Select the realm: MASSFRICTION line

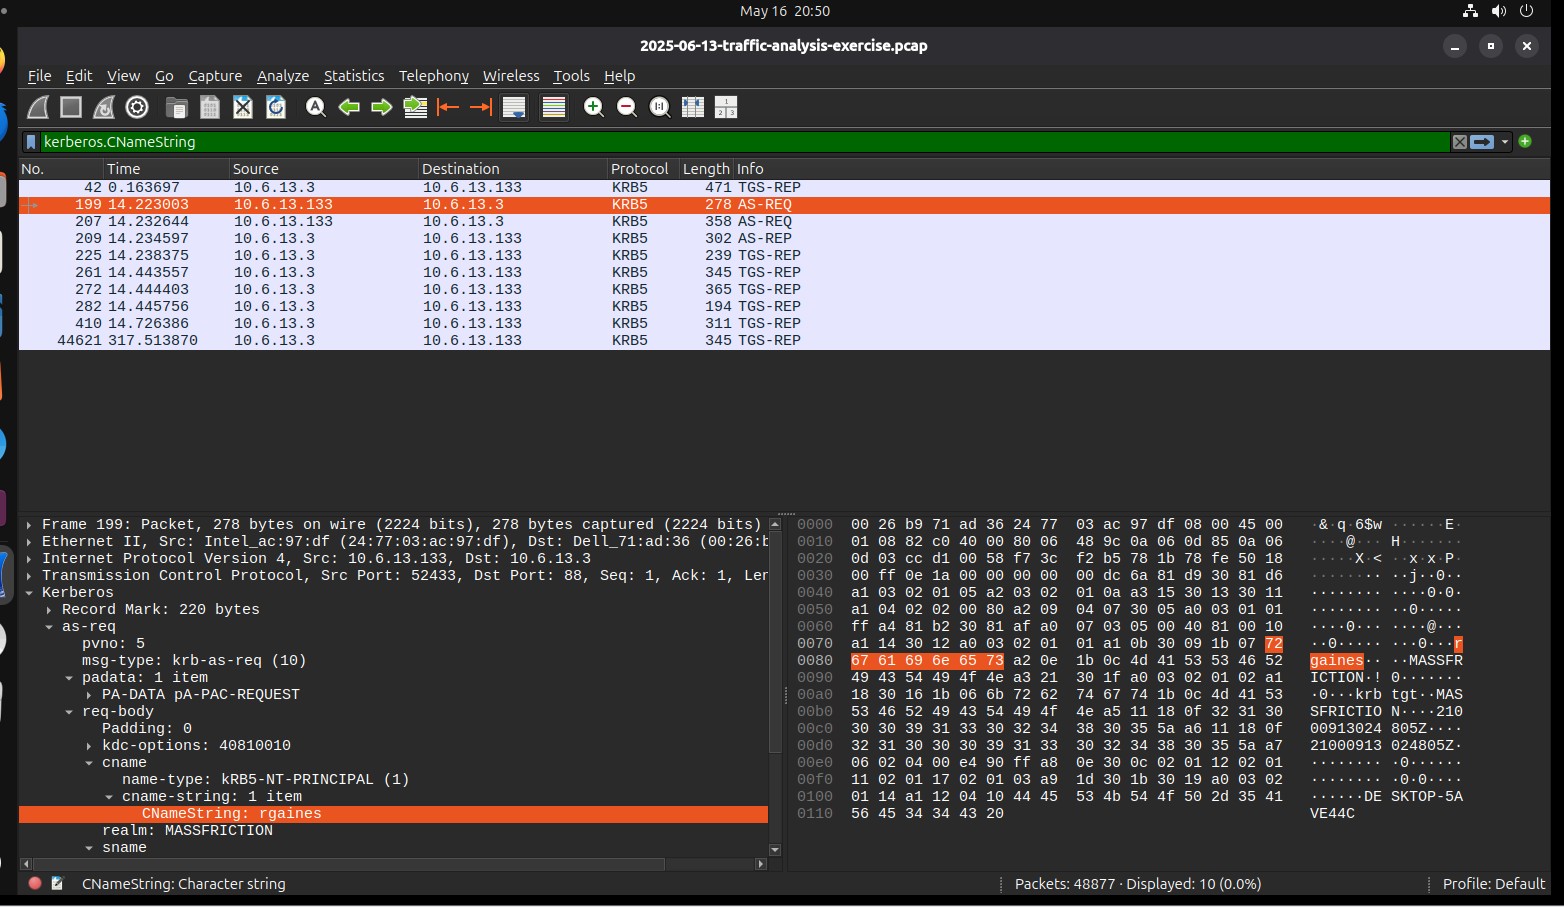pos(393,831)
